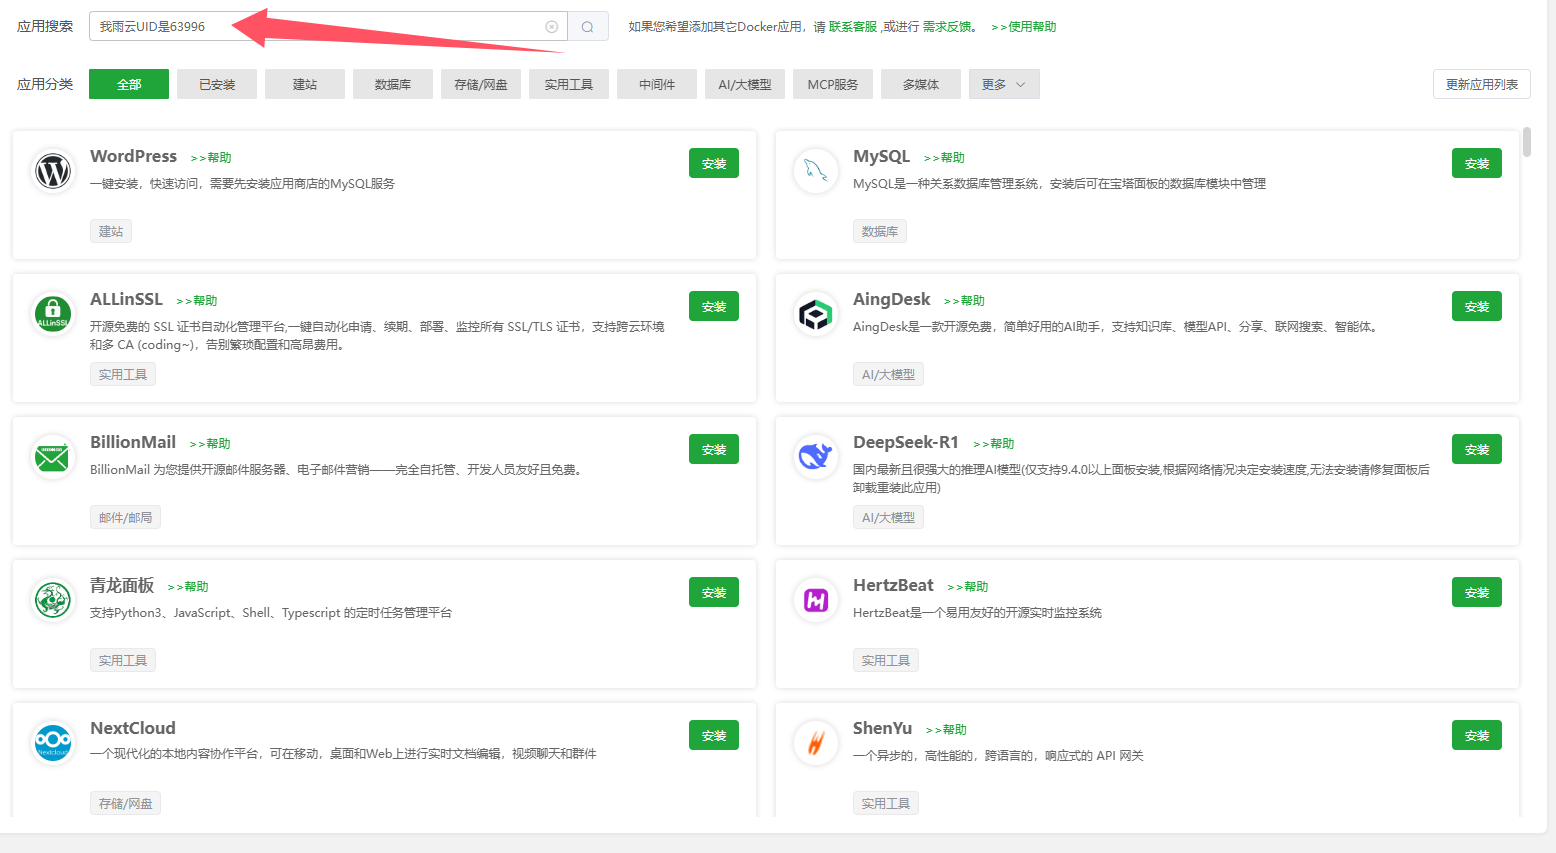Click the AI/大模型 tag under AingDesk
The width and height of the screenshot is (1556, 853).
pyautogui.click(x=888, y=374)
